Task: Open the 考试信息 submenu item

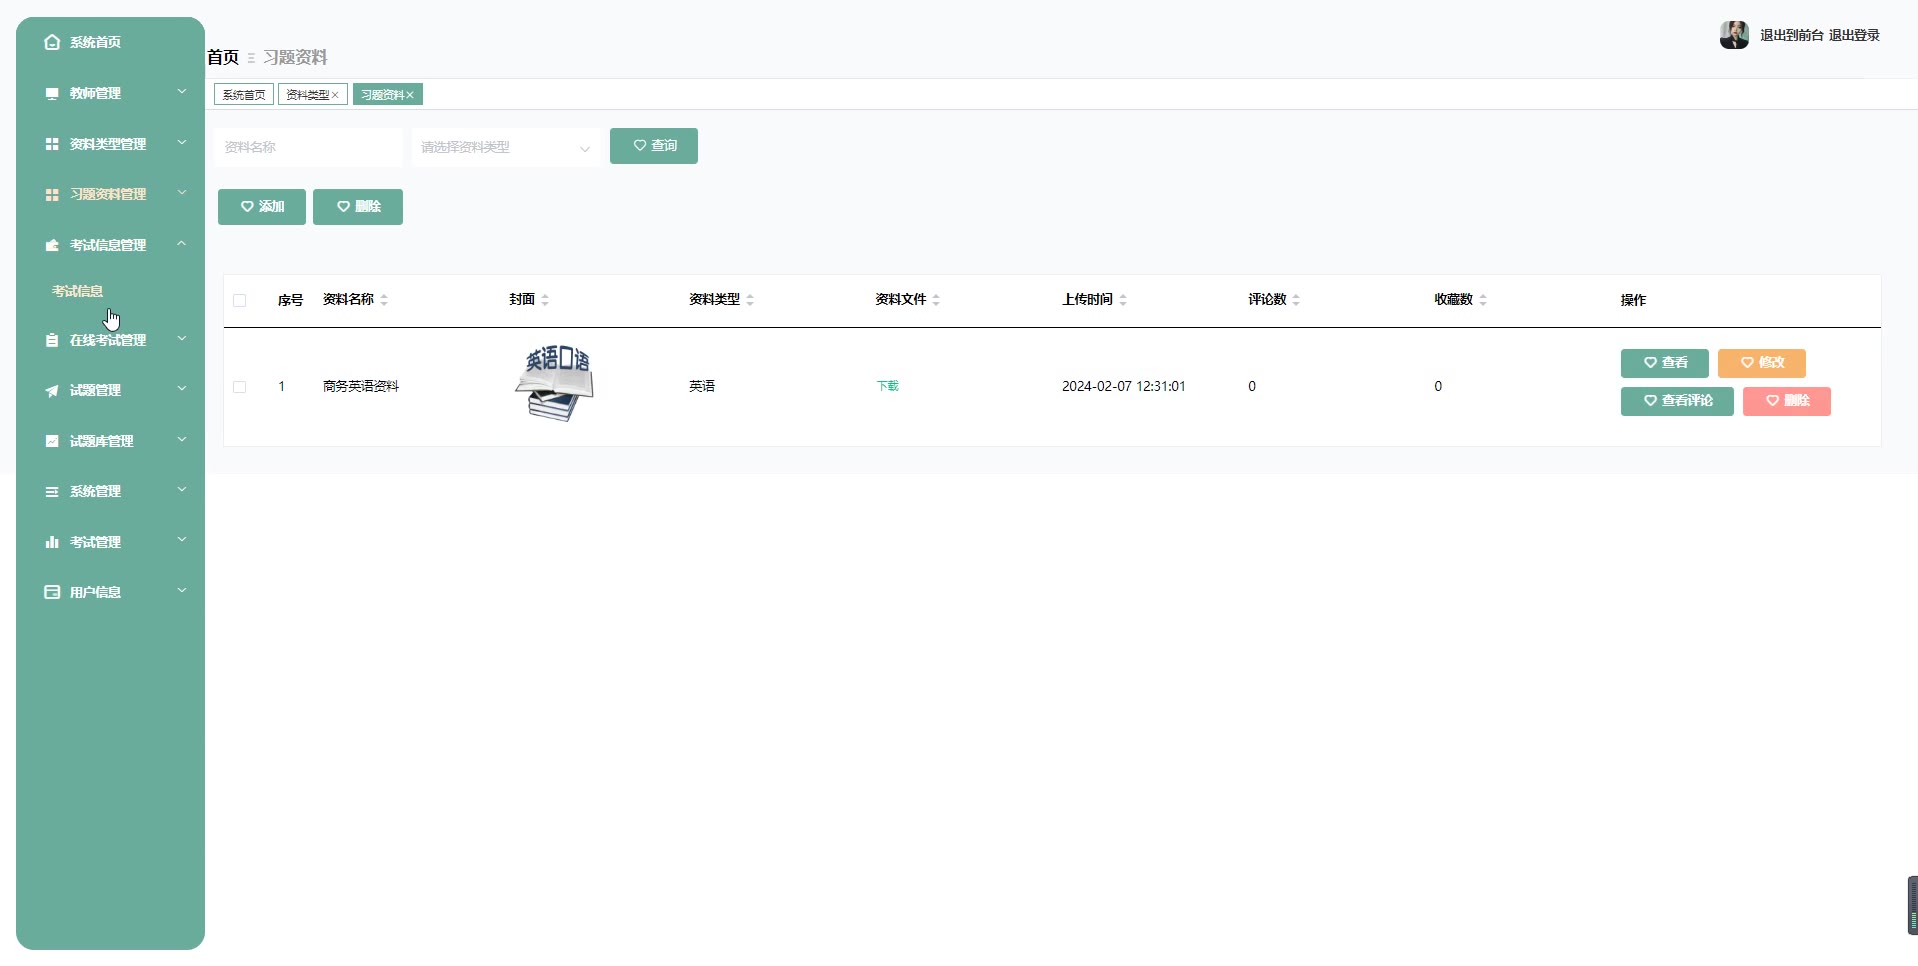Action: click(78, 291)
